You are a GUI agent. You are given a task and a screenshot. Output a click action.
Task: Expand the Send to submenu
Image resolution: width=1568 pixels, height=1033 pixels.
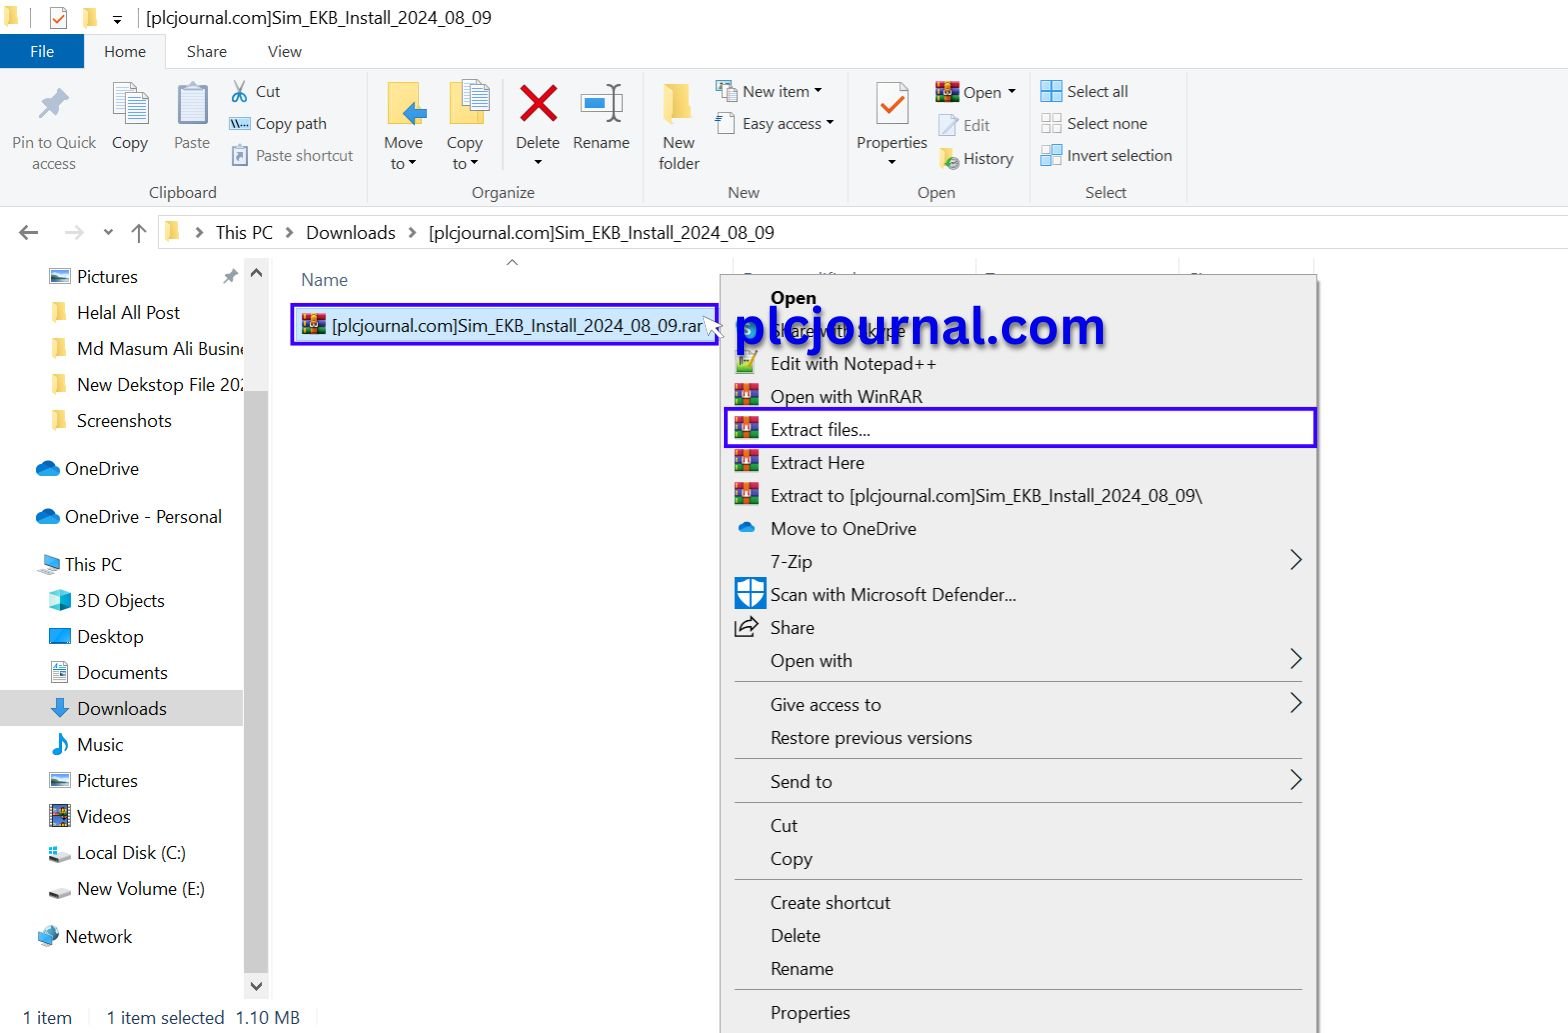click(x=1019, y=782)
